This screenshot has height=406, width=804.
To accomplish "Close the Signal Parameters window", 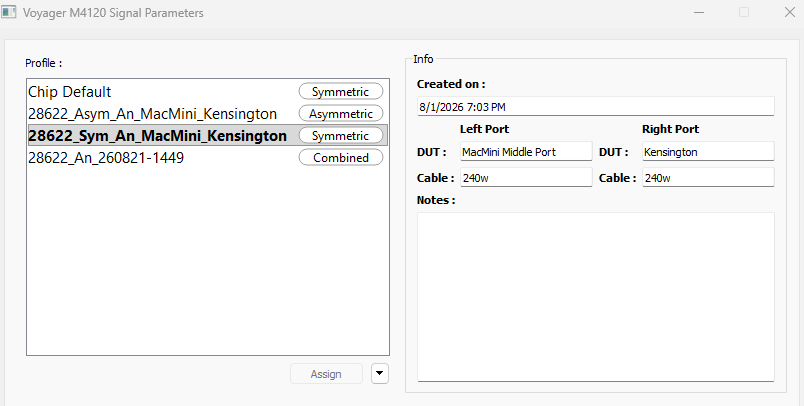I will click(x=790, y=12).
